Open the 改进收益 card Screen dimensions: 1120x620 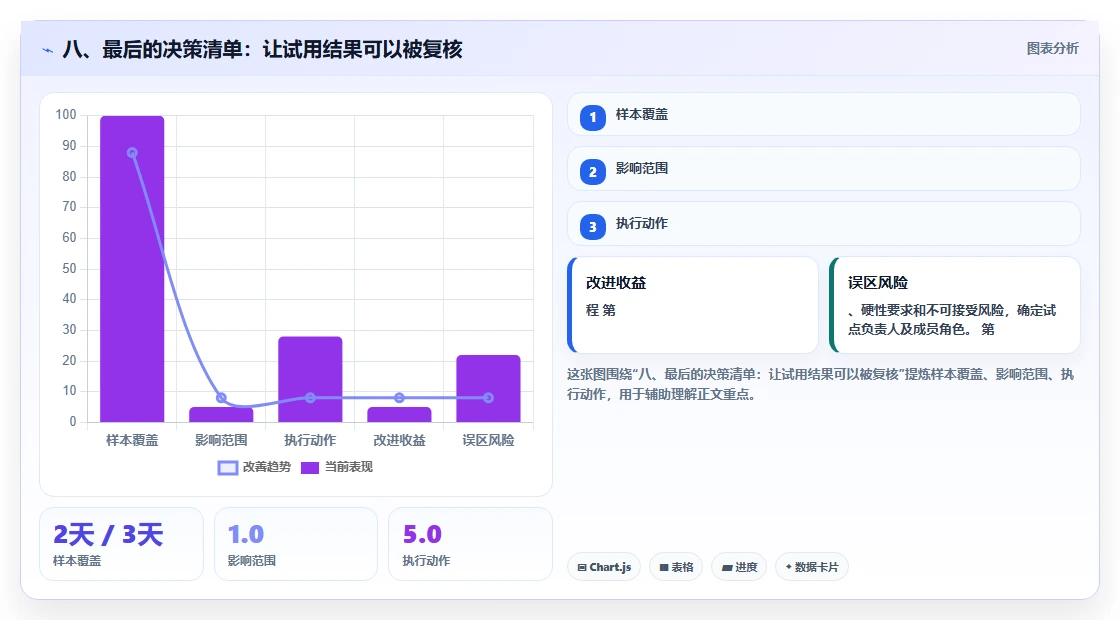tap(693, 305)
